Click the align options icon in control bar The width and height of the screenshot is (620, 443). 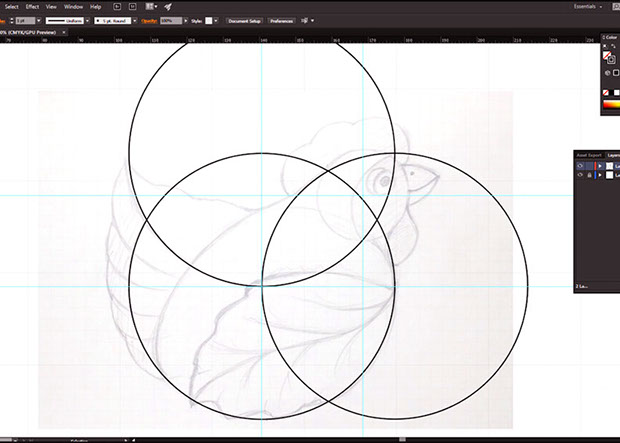[304, 20]
